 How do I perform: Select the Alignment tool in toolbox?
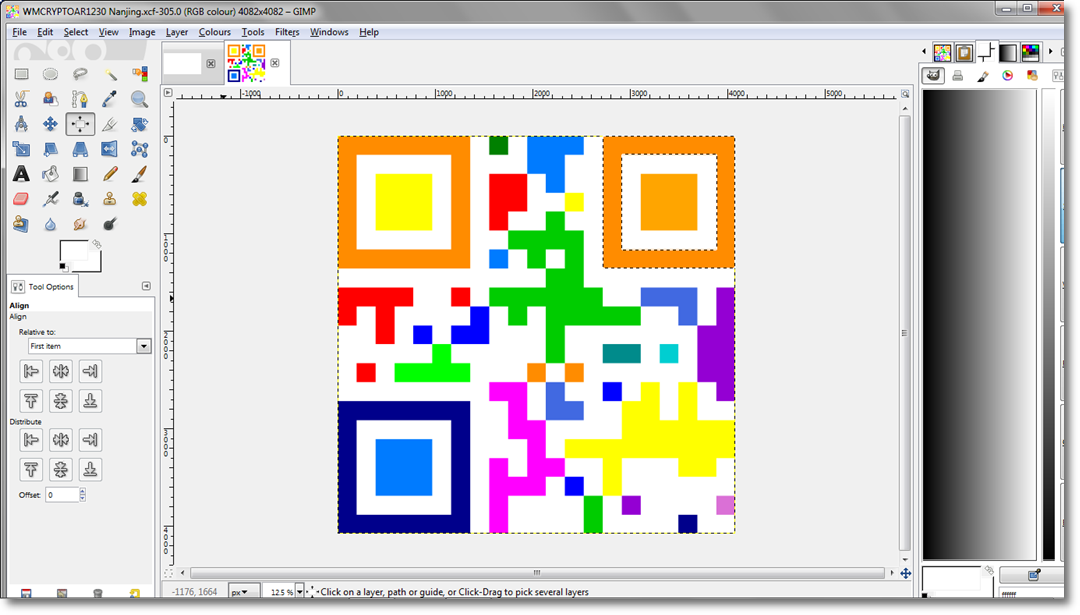[x=80, y=124]
